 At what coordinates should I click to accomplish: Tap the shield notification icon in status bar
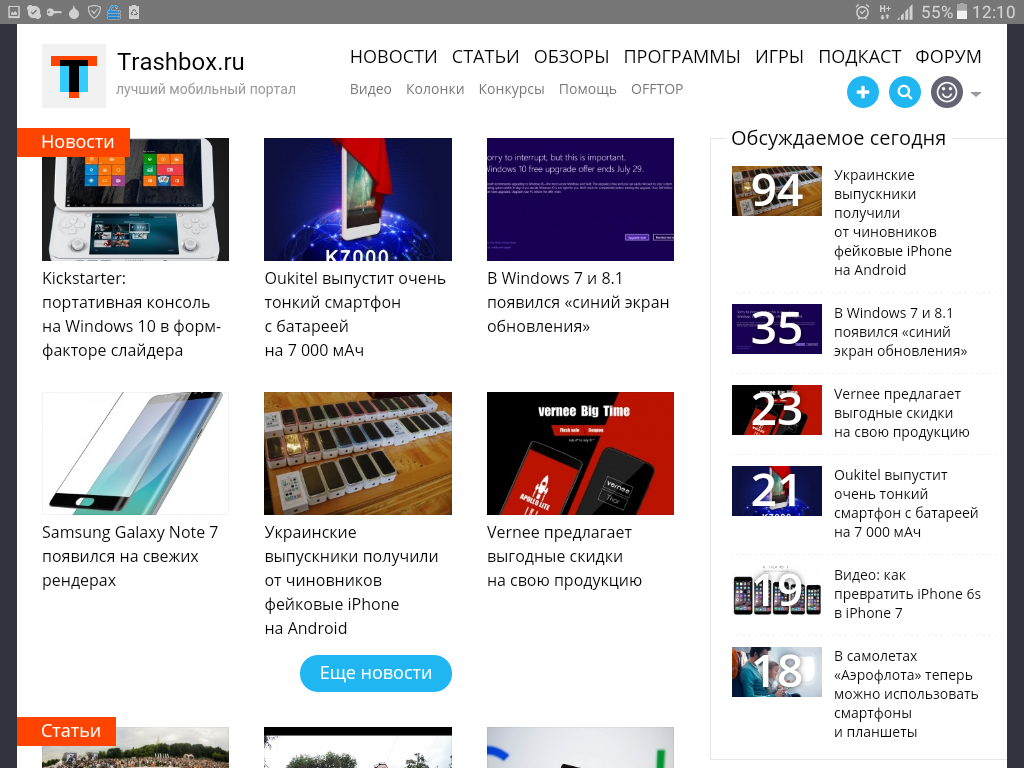point(94,12)
